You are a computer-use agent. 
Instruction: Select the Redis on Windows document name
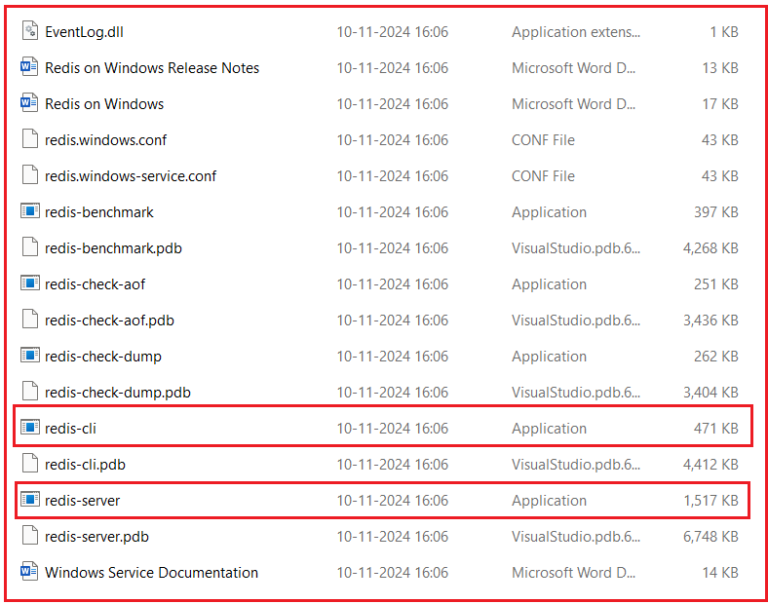point(104,104)
